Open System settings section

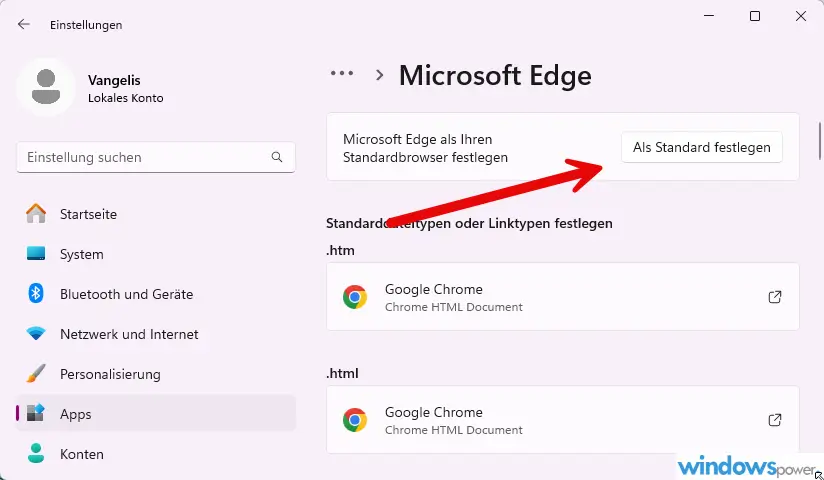tap(156, 254)
